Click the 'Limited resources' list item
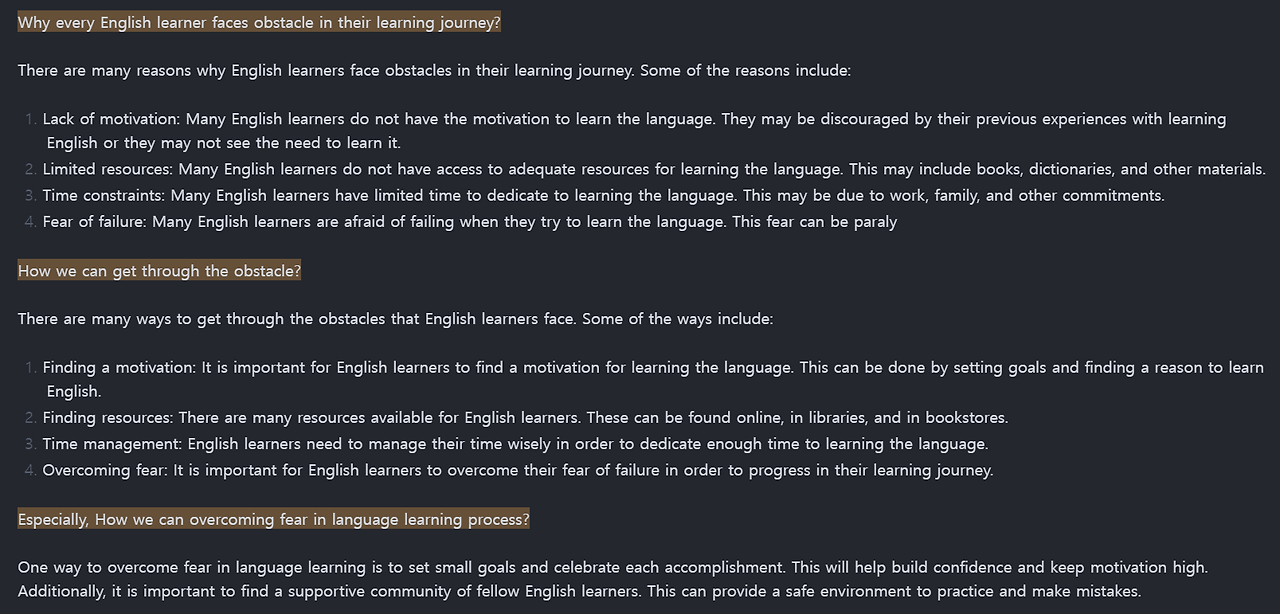Screen dimensions: 1280x614 pyautogui.click(x=654, y=169)
